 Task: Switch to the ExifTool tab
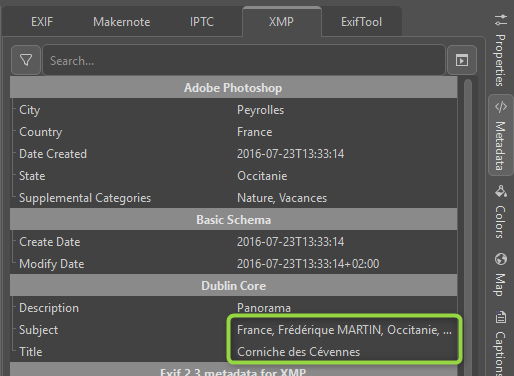click(361, 22)
